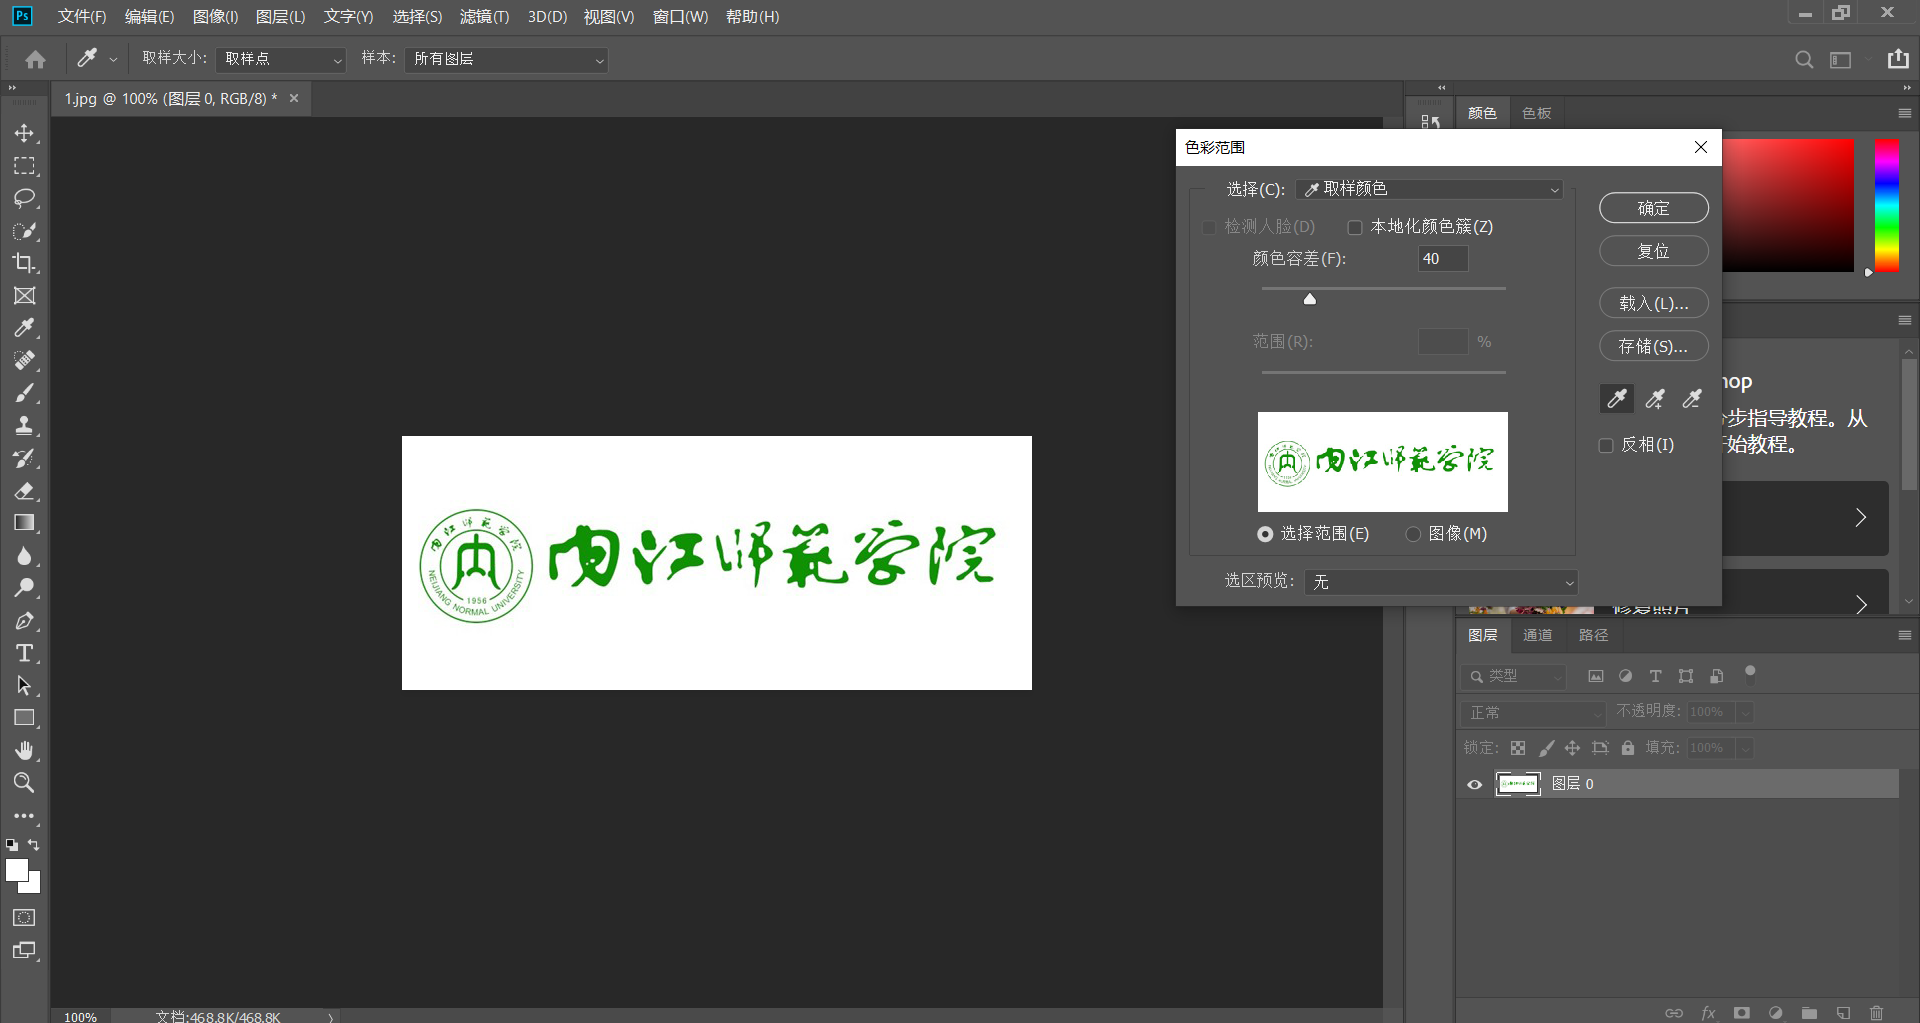Select the Crop tool
Screen dimensions: 1920x1023
click(24, 263)
